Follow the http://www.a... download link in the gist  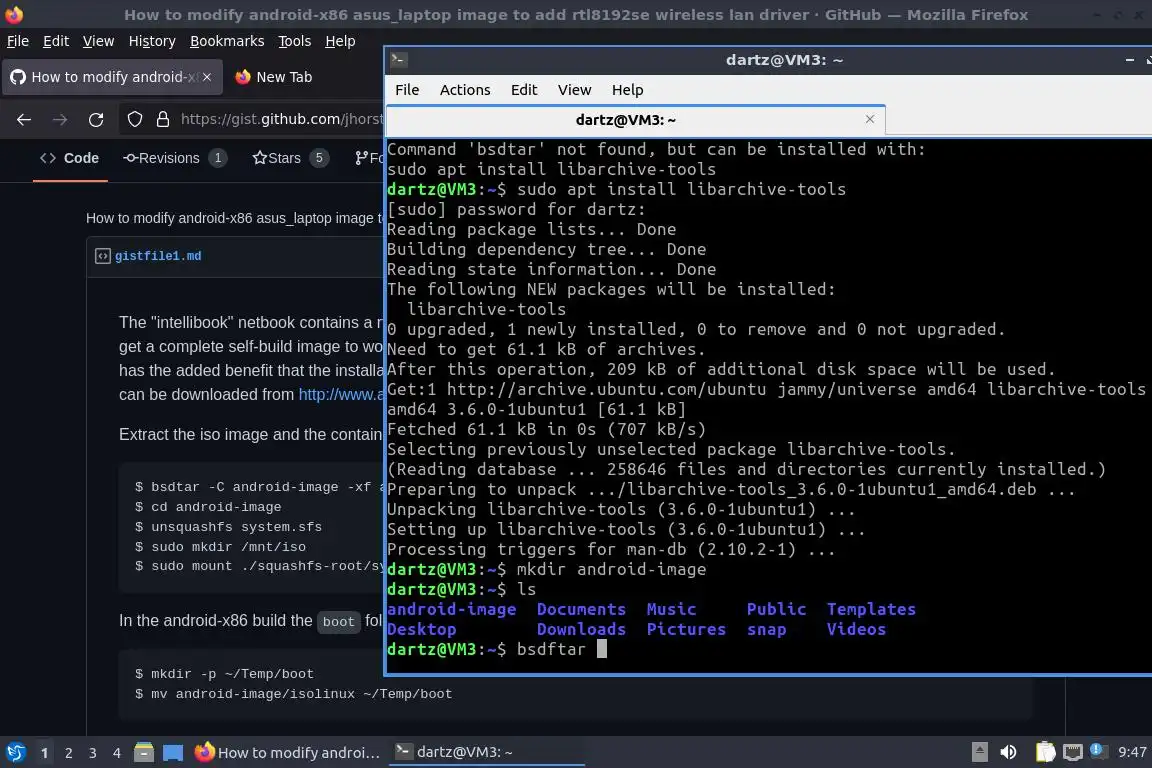(341, 395)
